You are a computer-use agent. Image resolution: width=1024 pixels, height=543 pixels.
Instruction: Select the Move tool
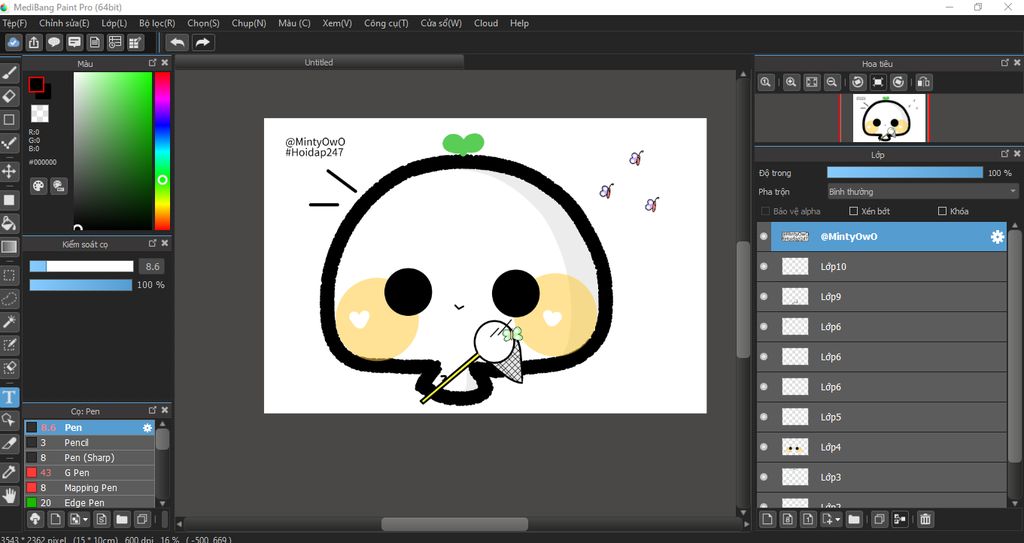click(9, 171)
